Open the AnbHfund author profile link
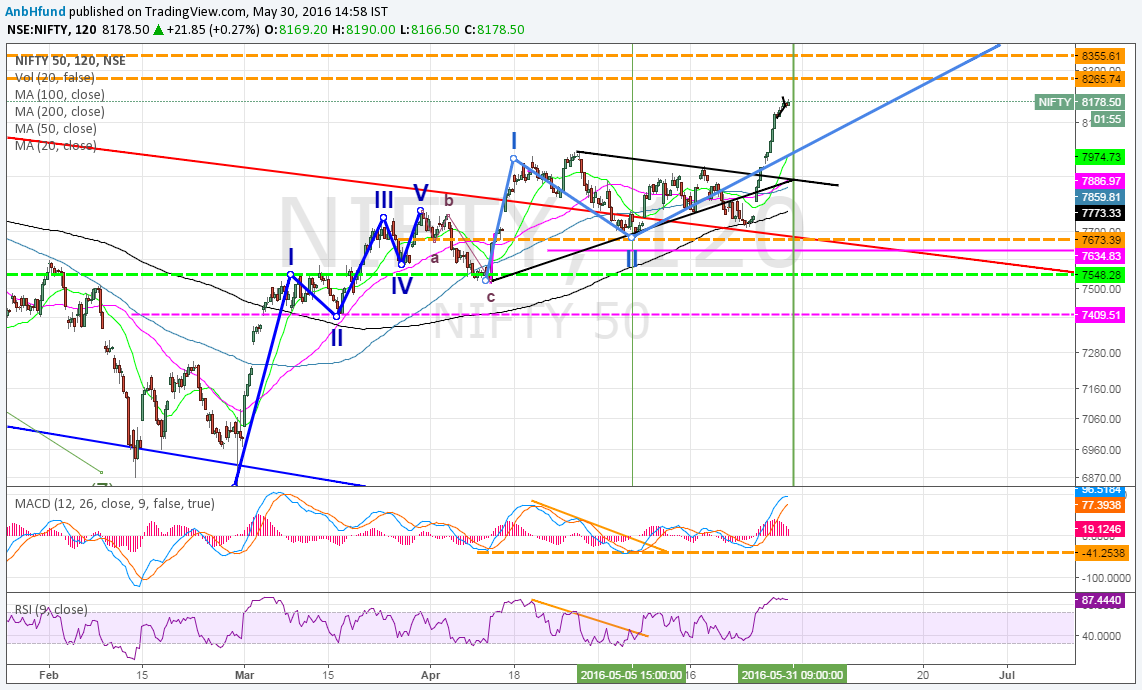1142x690 pixels. tap(34, 12)
